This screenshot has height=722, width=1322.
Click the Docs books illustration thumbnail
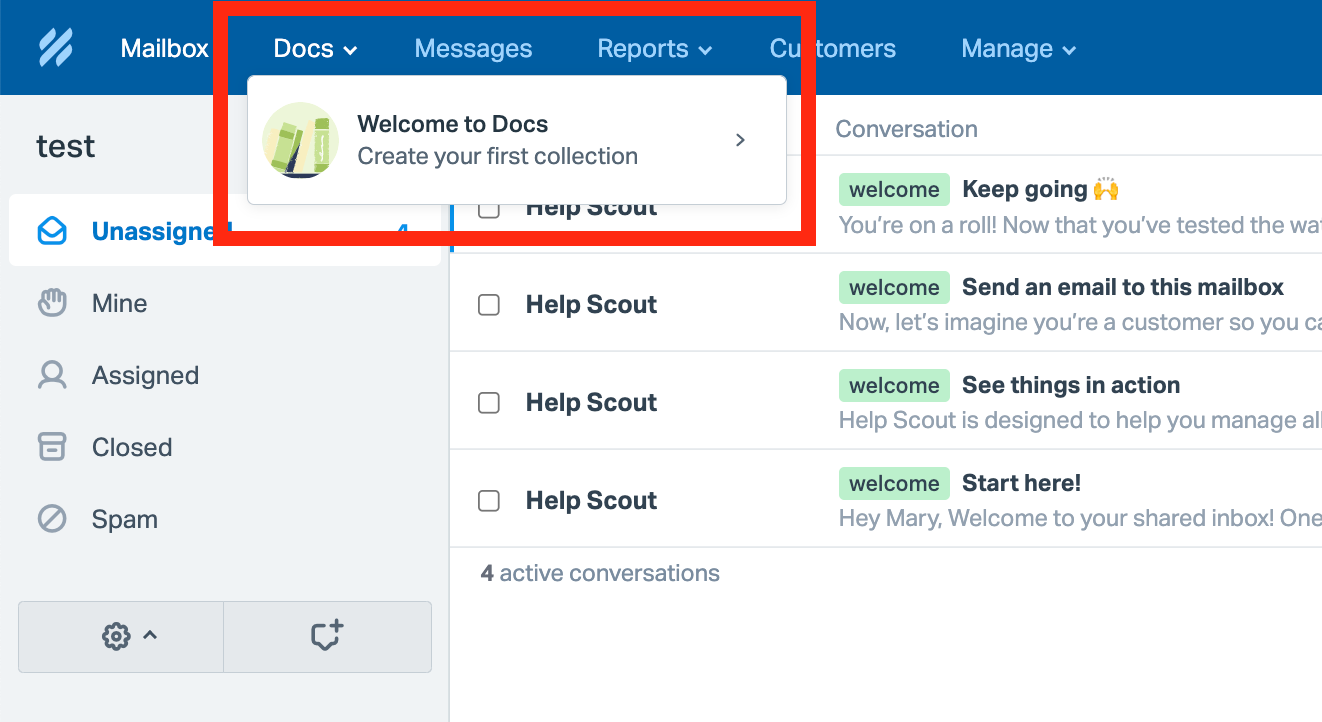300,140
